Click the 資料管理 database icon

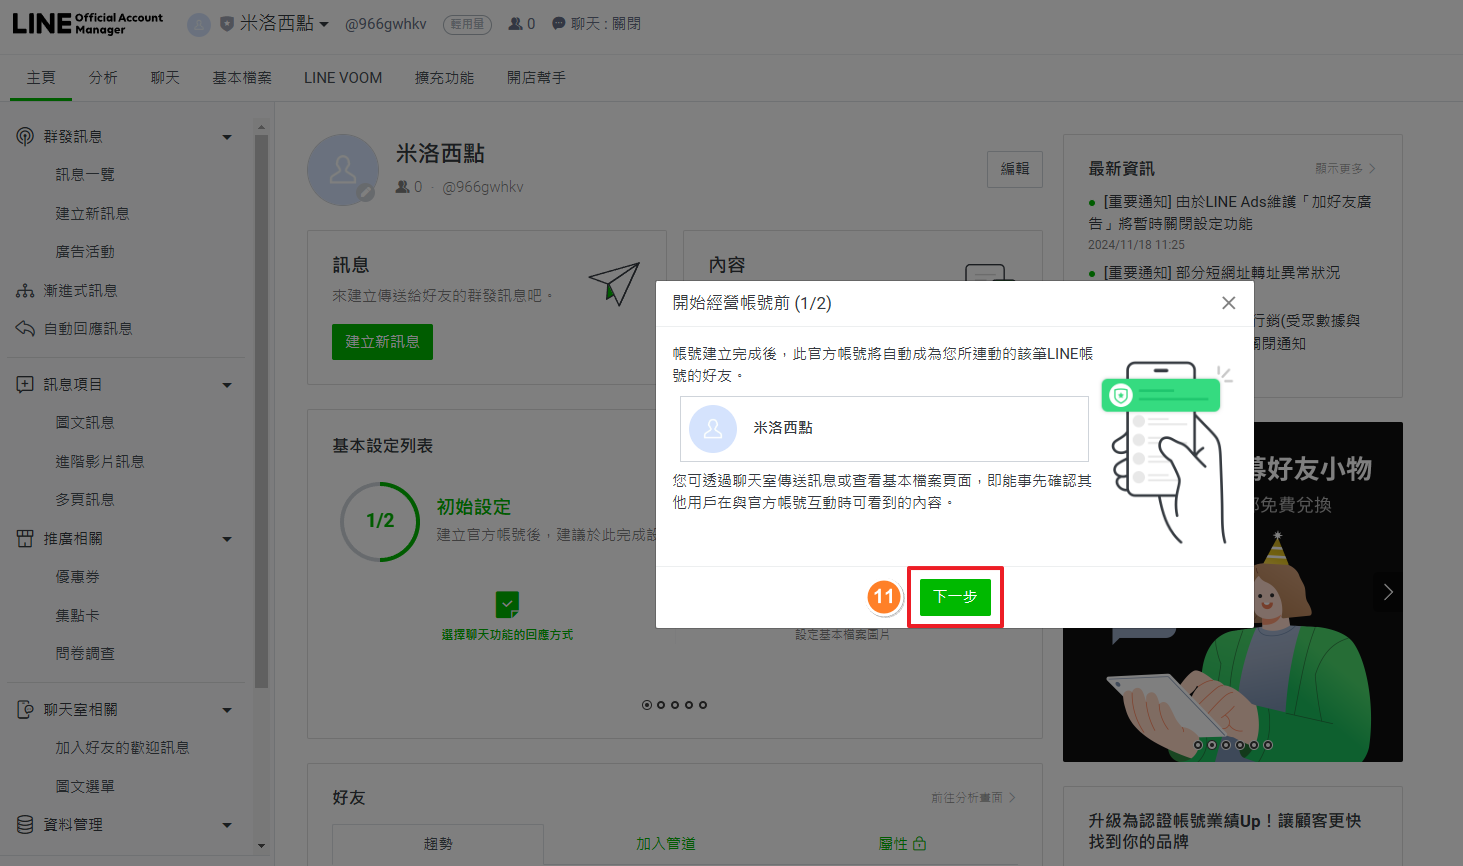pyautogui.click(x=25, y=825)
